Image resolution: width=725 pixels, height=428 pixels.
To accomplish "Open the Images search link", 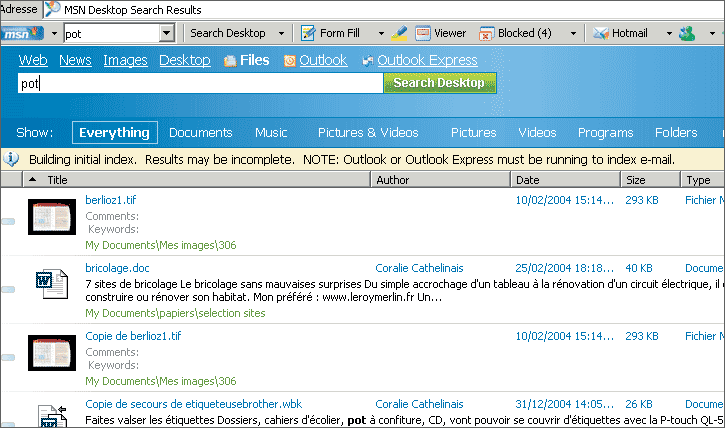I will (125, 60).
